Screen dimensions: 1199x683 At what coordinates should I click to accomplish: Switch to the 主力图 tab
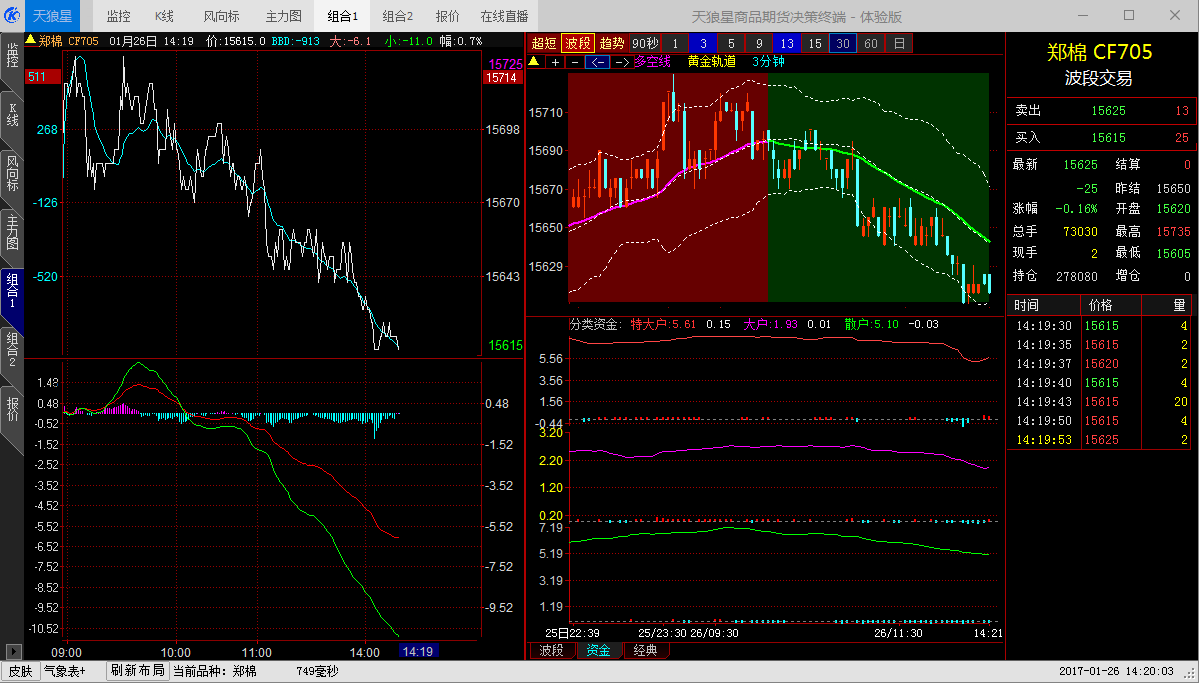[x=284, y=16]
